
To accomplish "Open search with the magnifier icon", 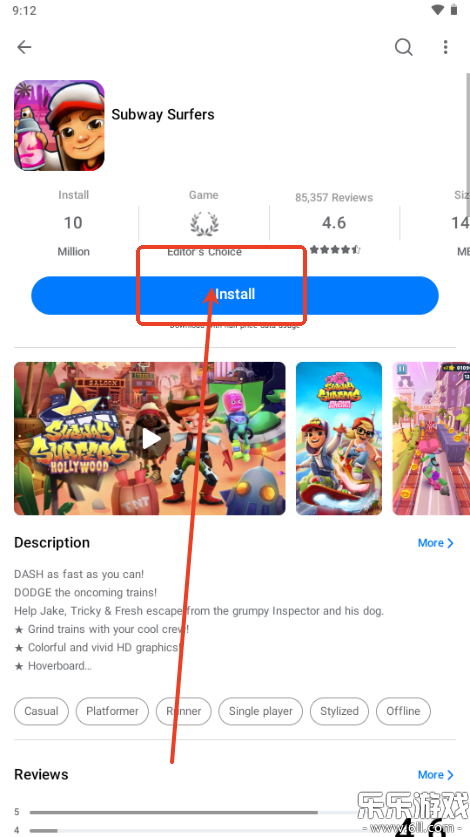I will click(404, 47).
